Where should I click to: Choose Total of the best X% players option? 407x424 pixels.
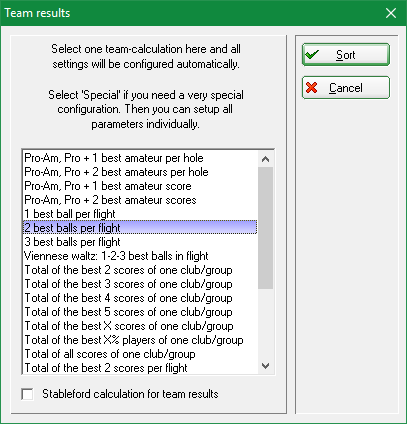(x=140, y=340)
